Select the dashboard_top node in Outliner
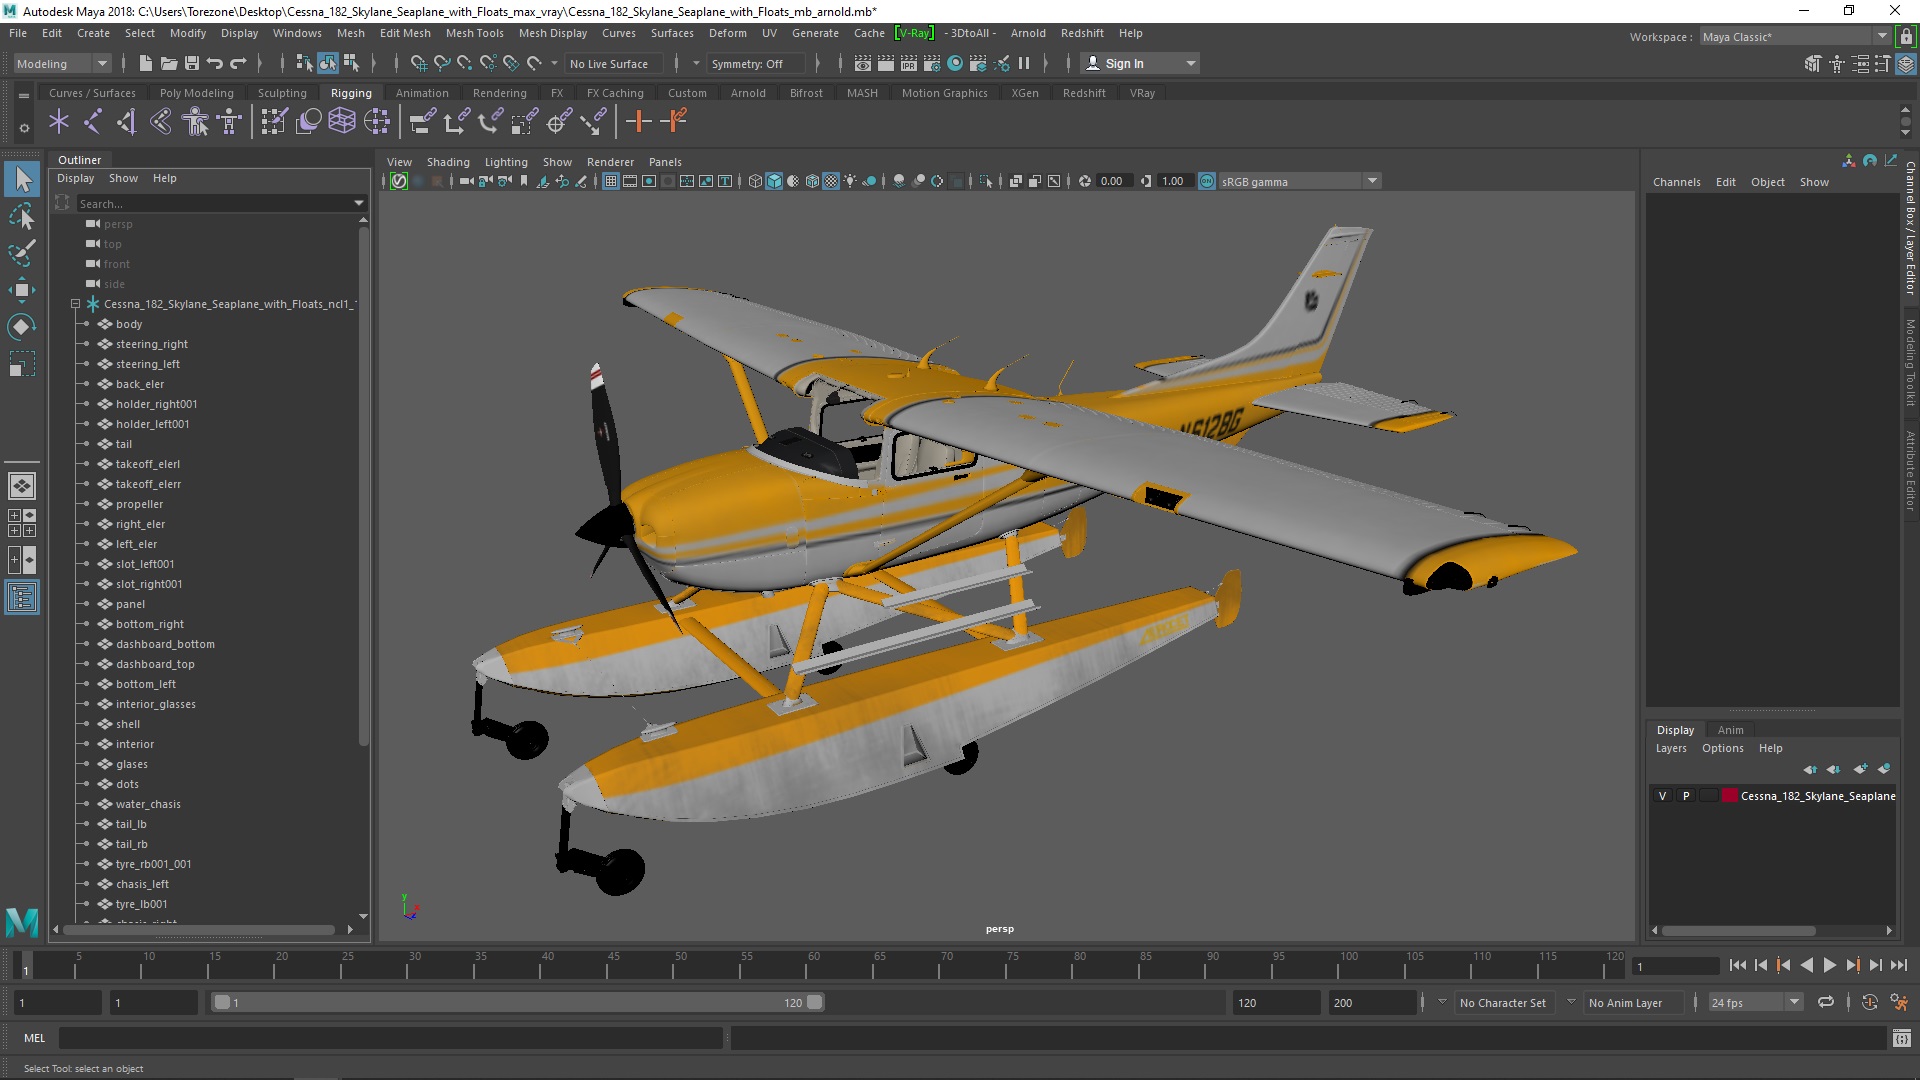 pos(155,664)
